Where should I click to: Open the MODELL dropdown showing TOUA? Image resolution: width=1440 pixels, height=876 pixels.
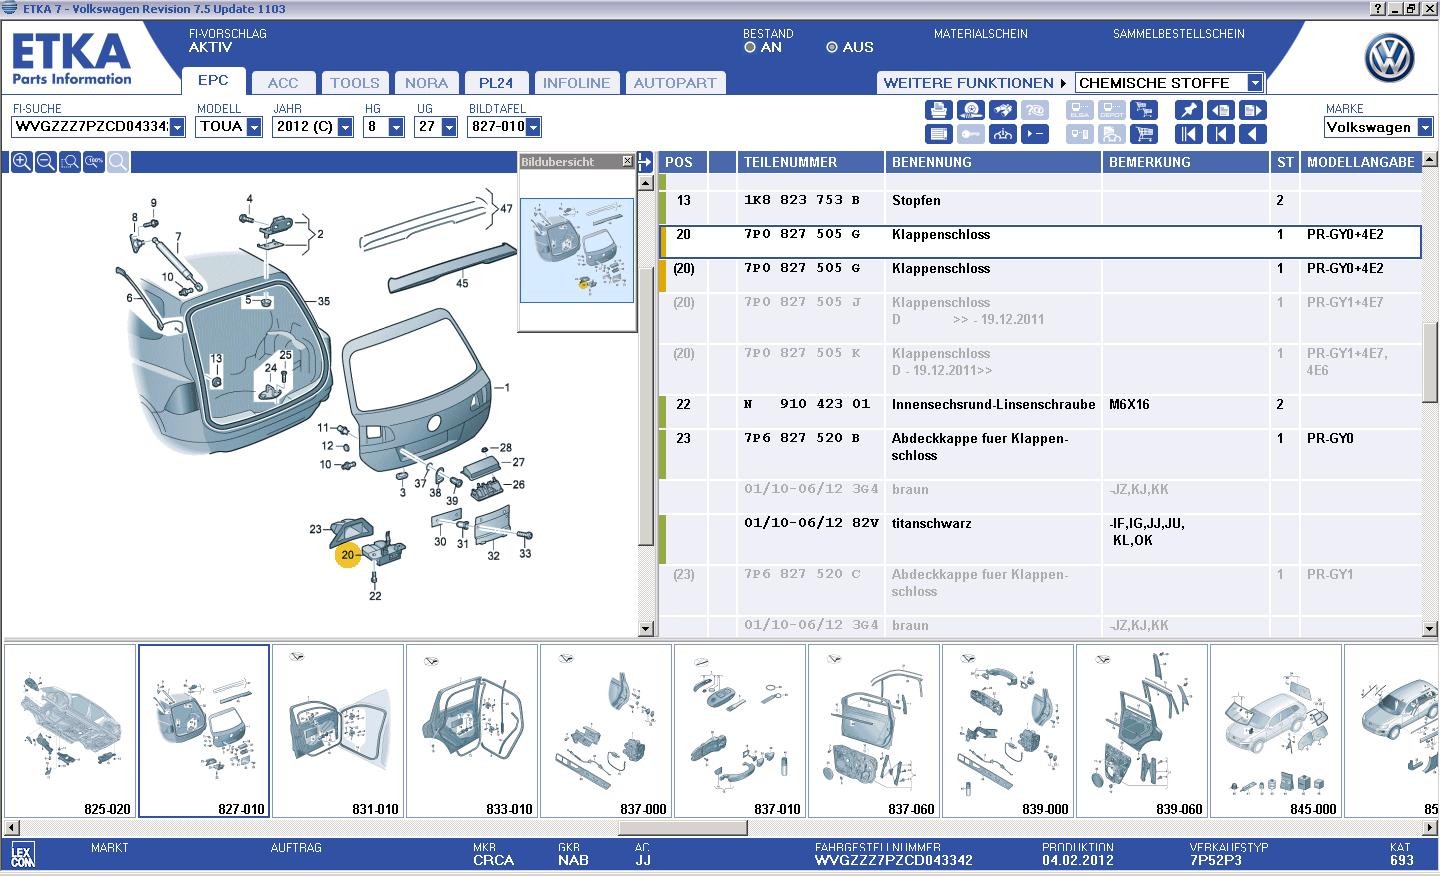[254, 127]
